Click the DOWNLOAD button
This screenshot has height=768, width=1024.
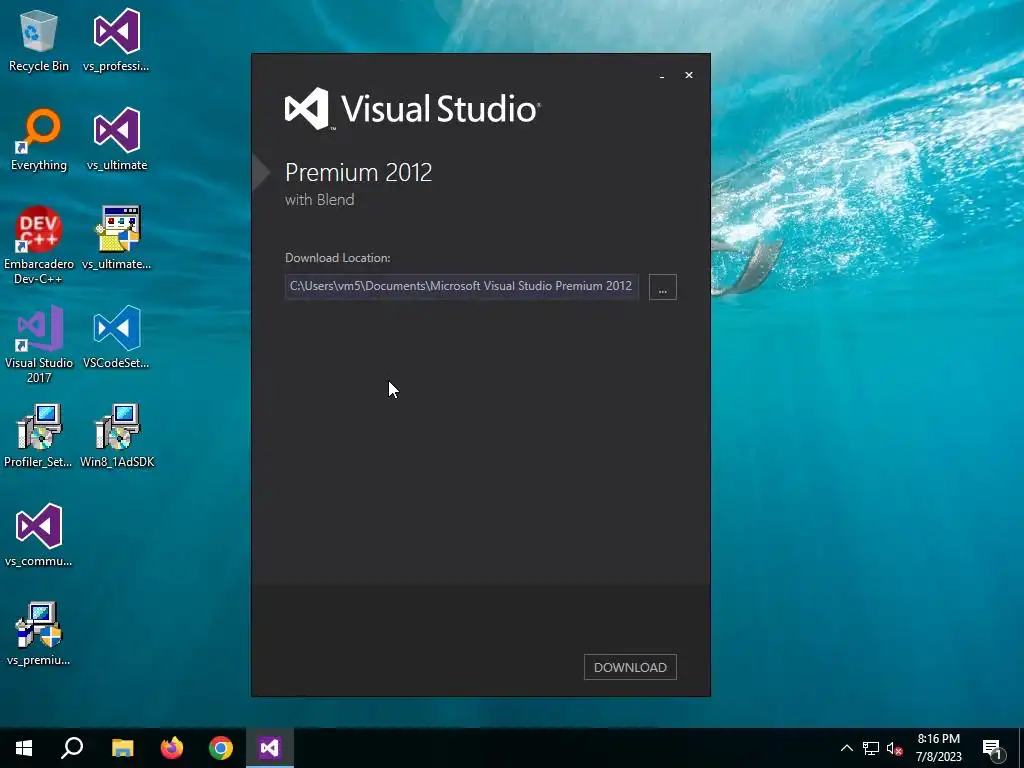[630, 667]
